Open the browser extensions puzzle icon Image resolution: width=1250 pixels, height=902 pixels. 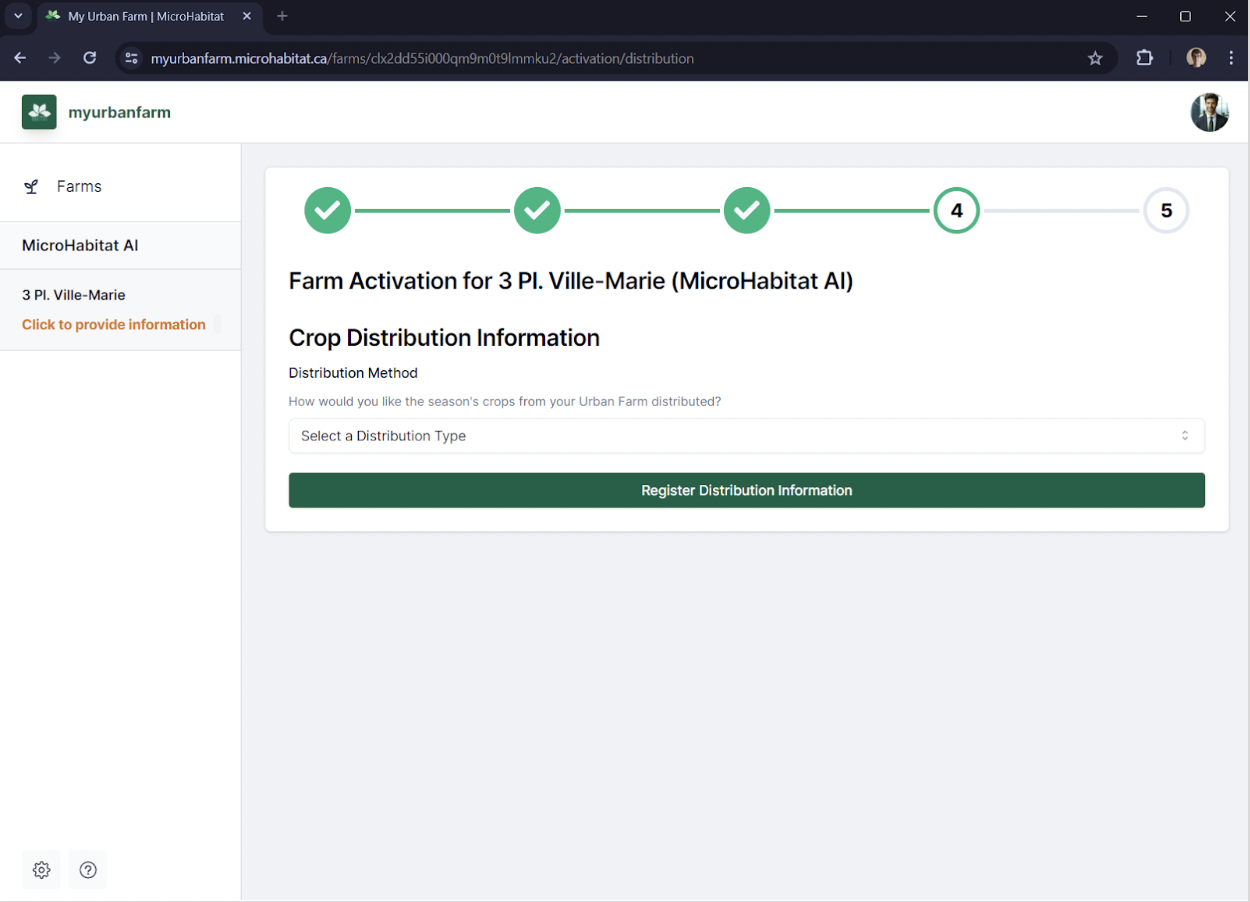tap(1145, 58)
